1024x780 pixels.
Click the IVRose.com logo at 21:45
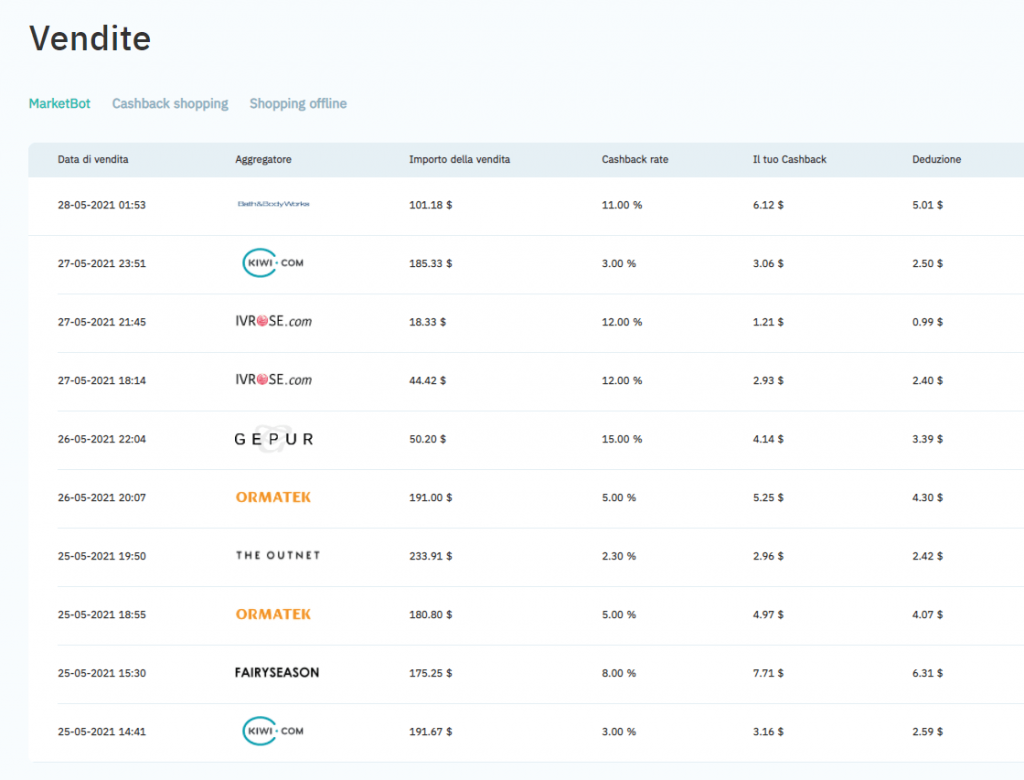pos(273,322)
